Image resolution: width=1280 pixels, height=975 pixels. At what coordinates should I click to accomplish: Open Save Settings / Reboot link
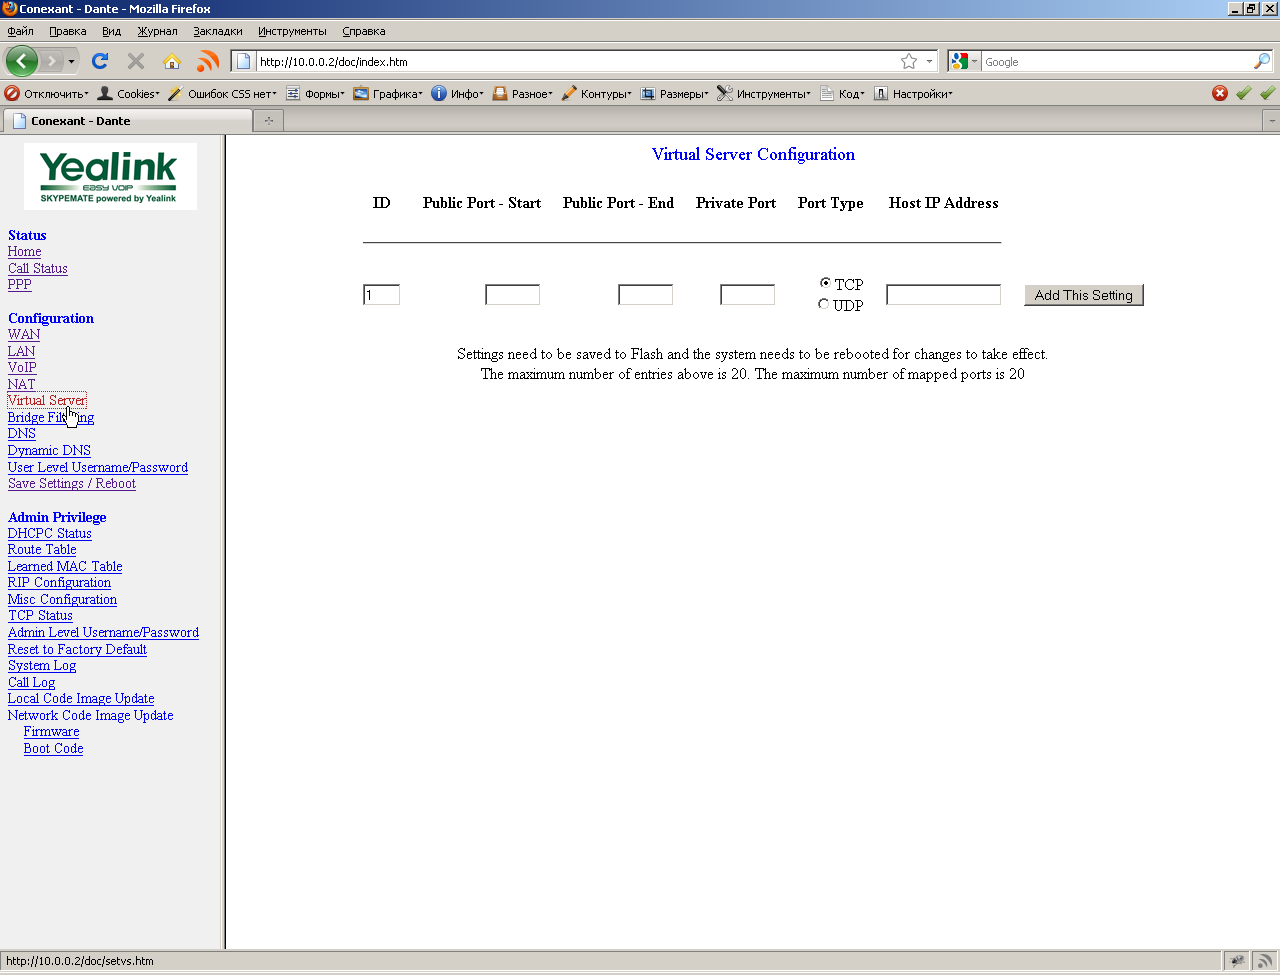(x=72, y=483)
